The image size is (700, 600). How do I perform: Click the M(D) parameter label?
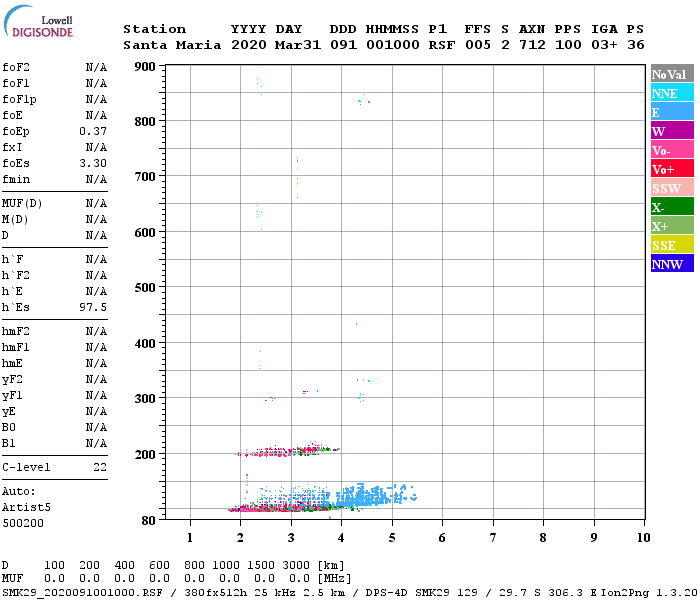(x=15, y=220)
